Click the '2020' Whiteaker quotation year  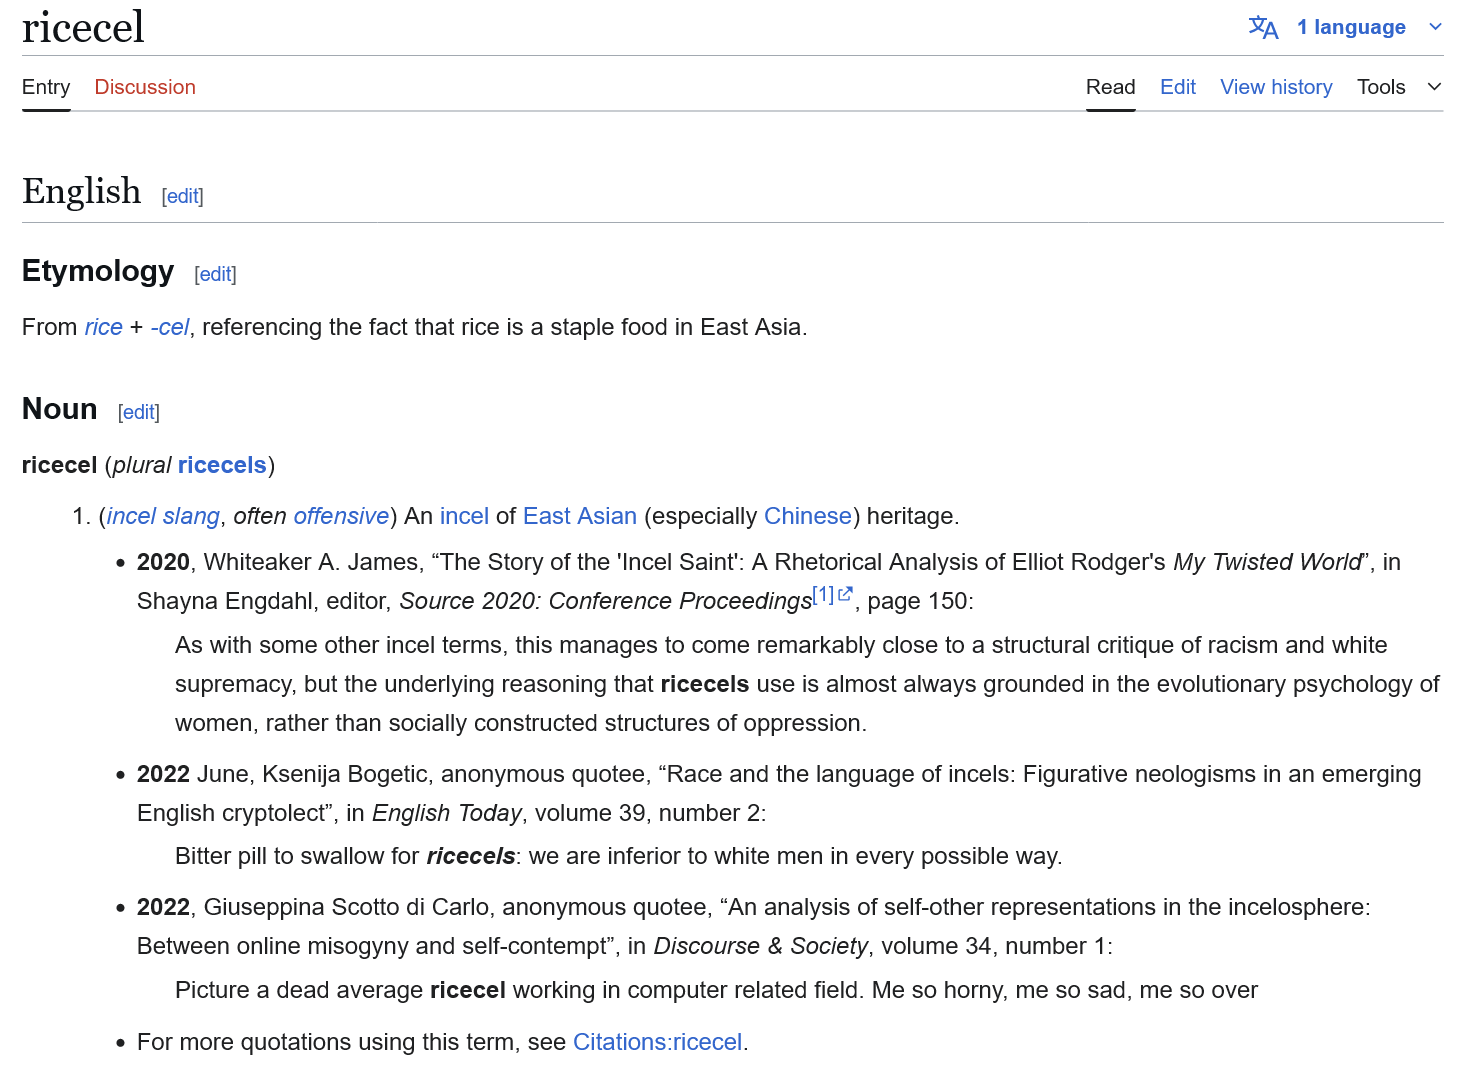[163, 562]
